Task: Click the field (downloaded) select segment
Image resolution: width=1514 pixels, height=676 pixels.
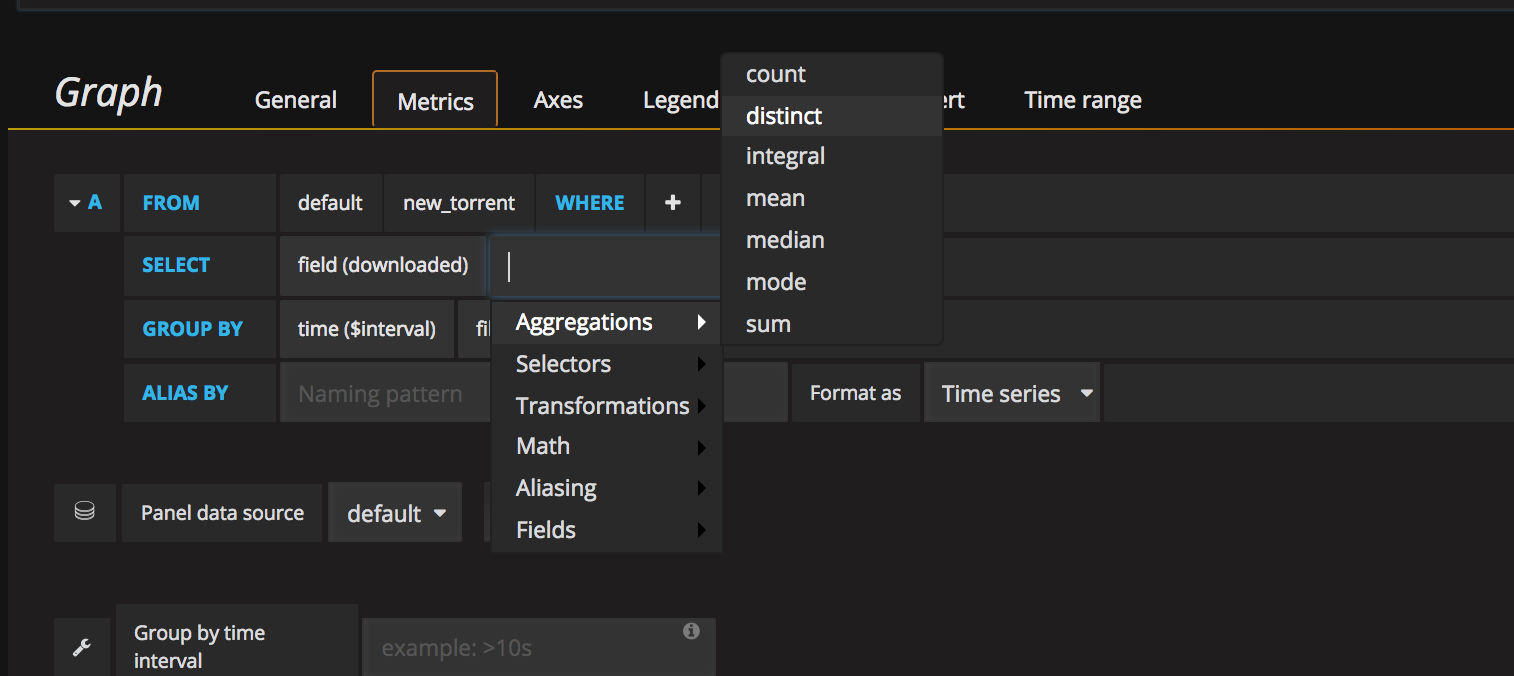Action: tap(383, 265)
